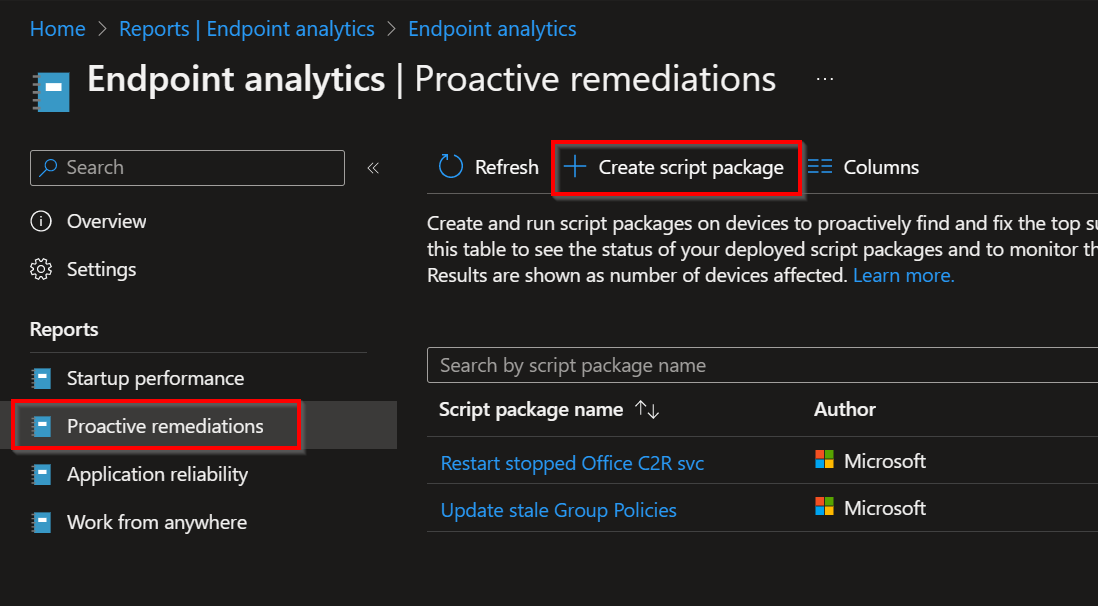Viewport: 1098px width, 606px height.
Task: Click Microsoft author text for Restart stopped Office row
Action: pos(884,461)
